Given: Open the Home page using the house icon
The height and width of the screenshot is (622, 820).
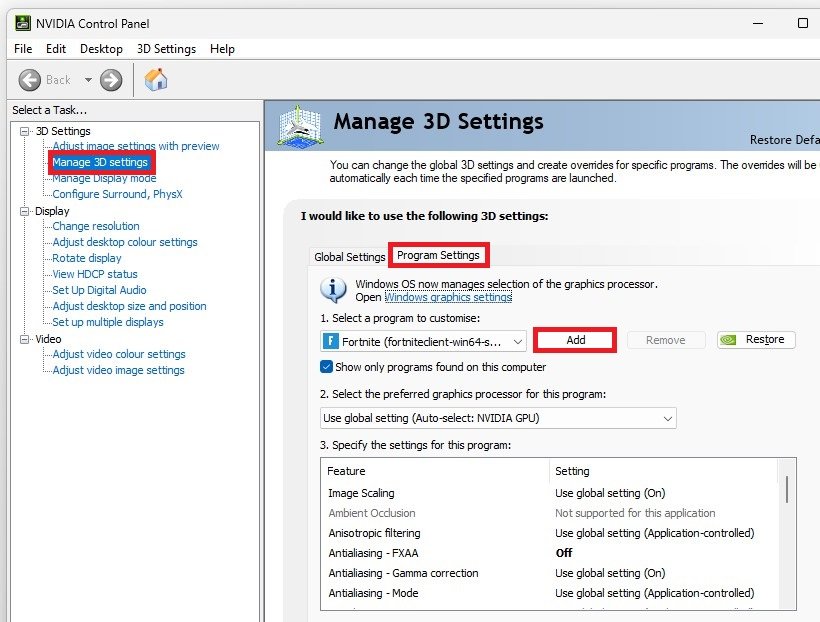Looking at the screenshot, I should point(156,80).
